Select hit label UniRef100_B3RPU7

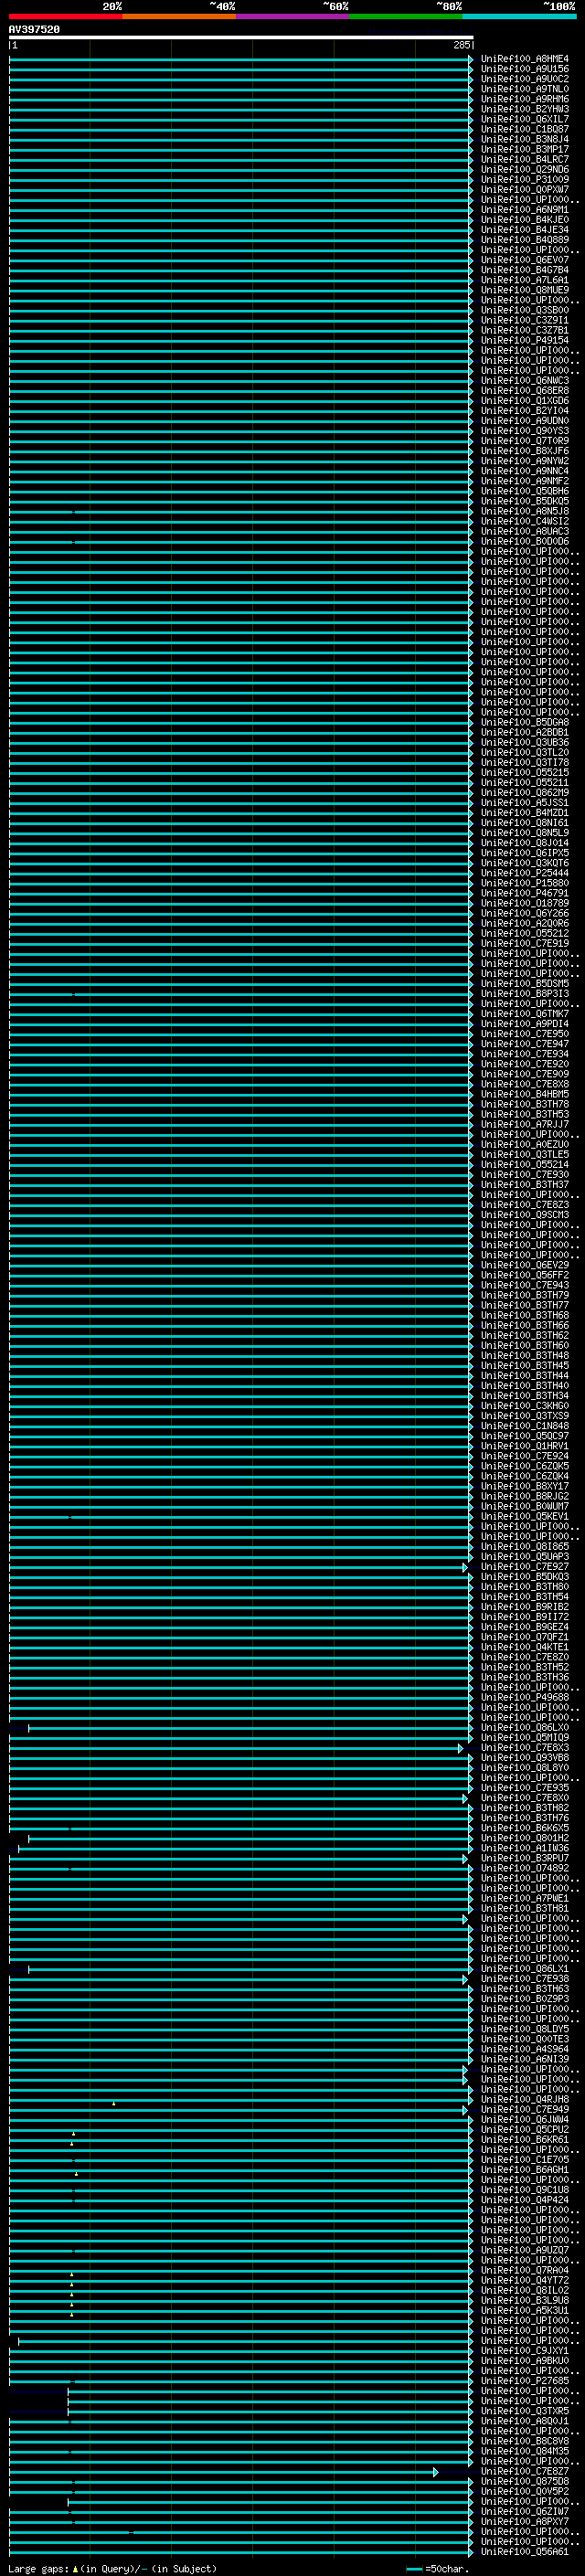point(525,1858)
